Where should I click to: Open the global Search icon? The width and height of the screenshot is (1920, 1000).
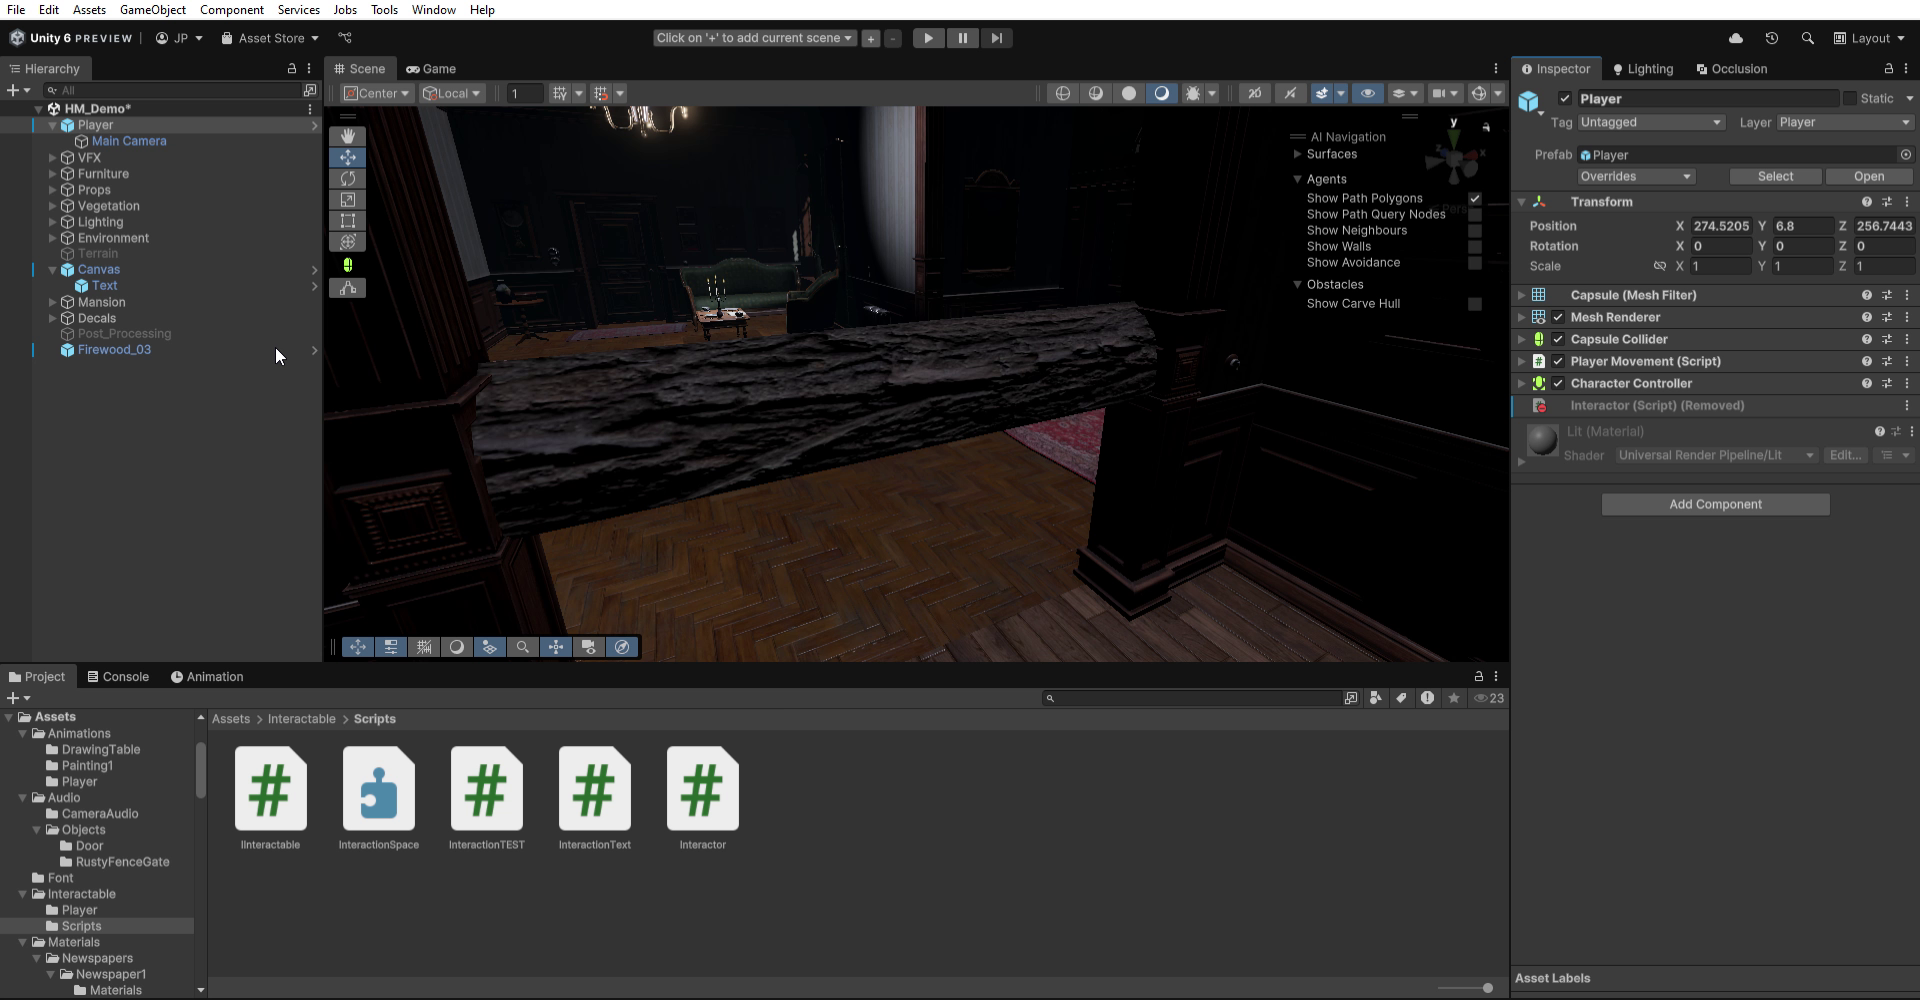[1807, 38]
